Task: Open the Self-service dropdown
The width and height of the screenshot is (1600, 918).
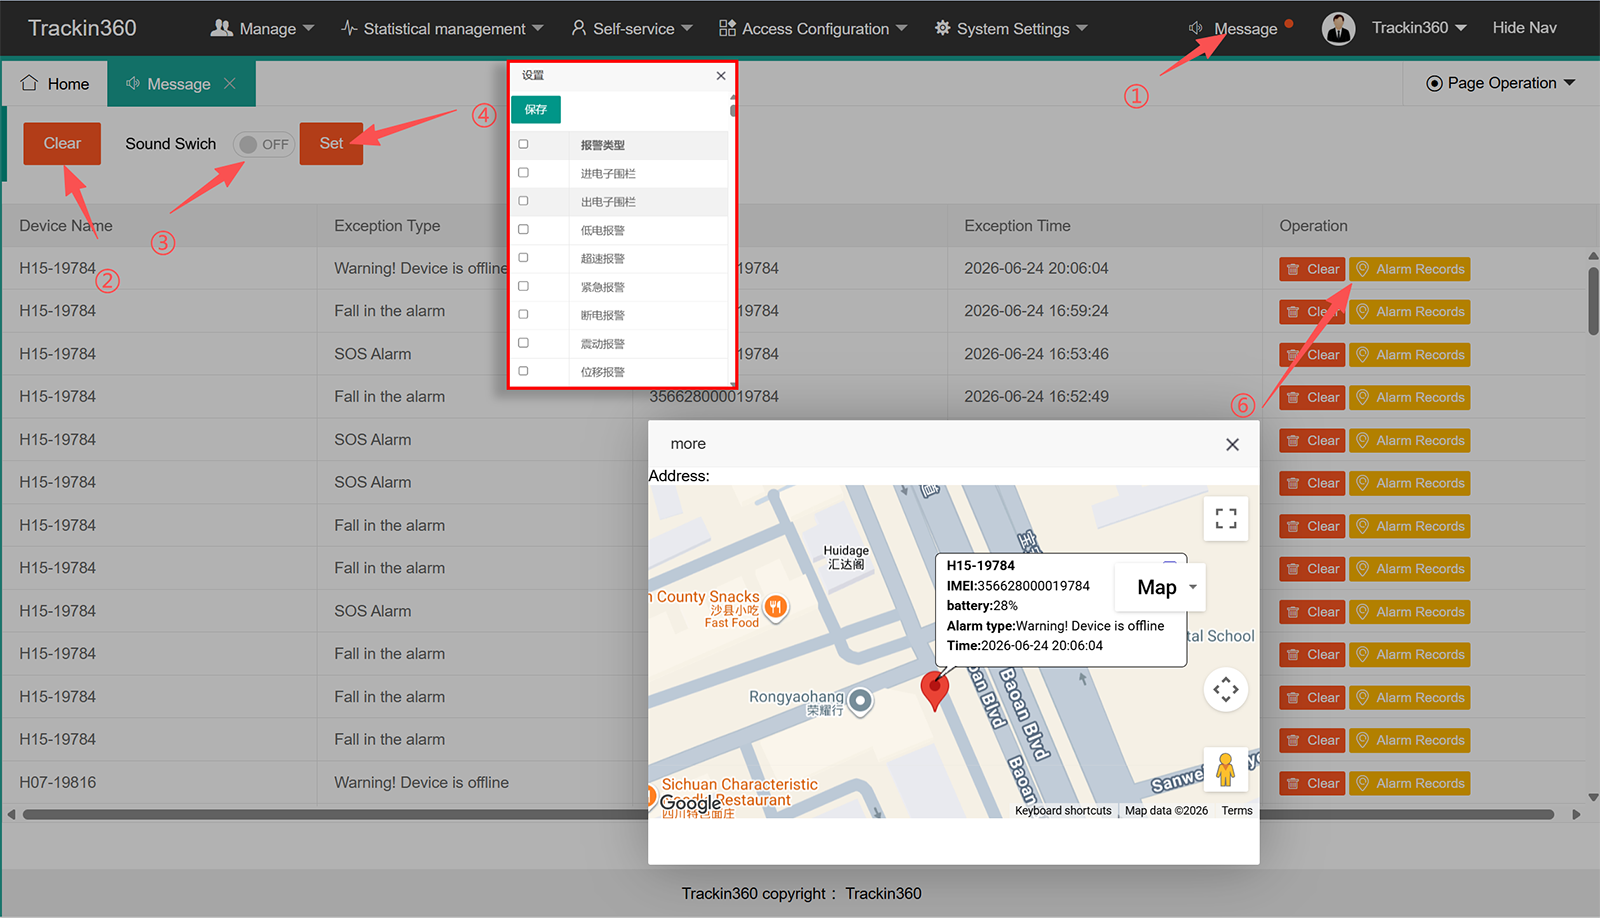Action: [632, 28]
